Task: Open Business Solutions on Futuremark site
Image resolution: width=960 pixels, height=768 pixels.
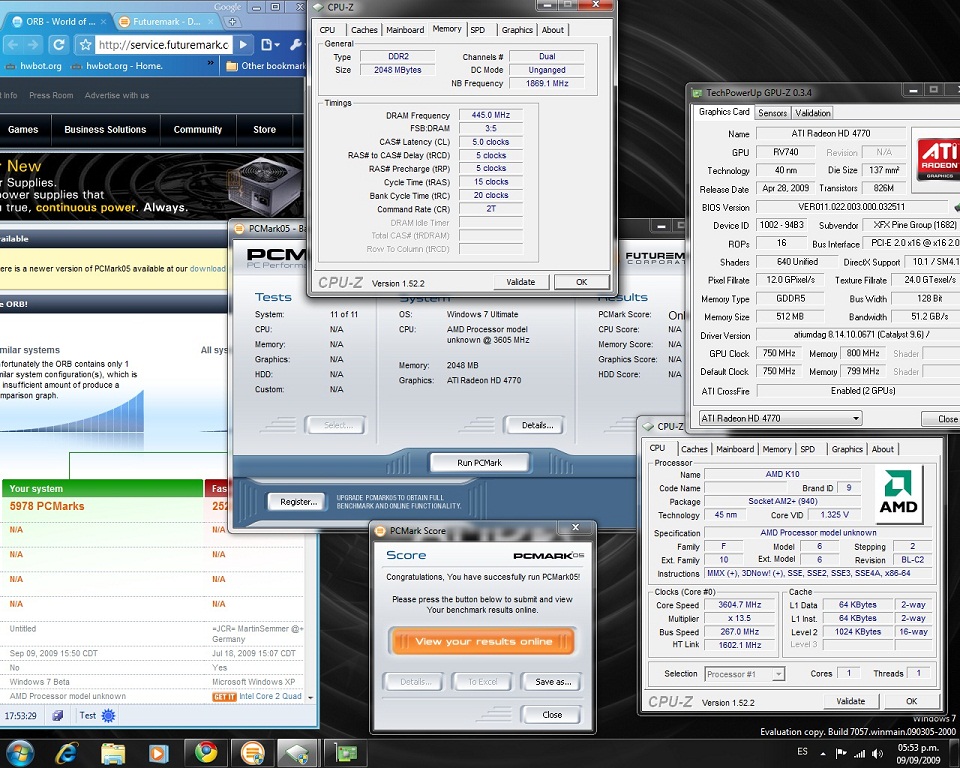Action: pyautogui.click(x=105, y=129)
